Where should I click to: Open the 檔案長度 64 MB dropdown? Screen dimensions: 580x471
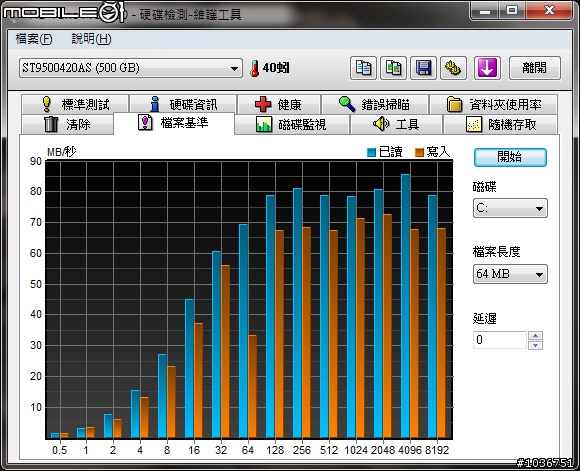510,274
